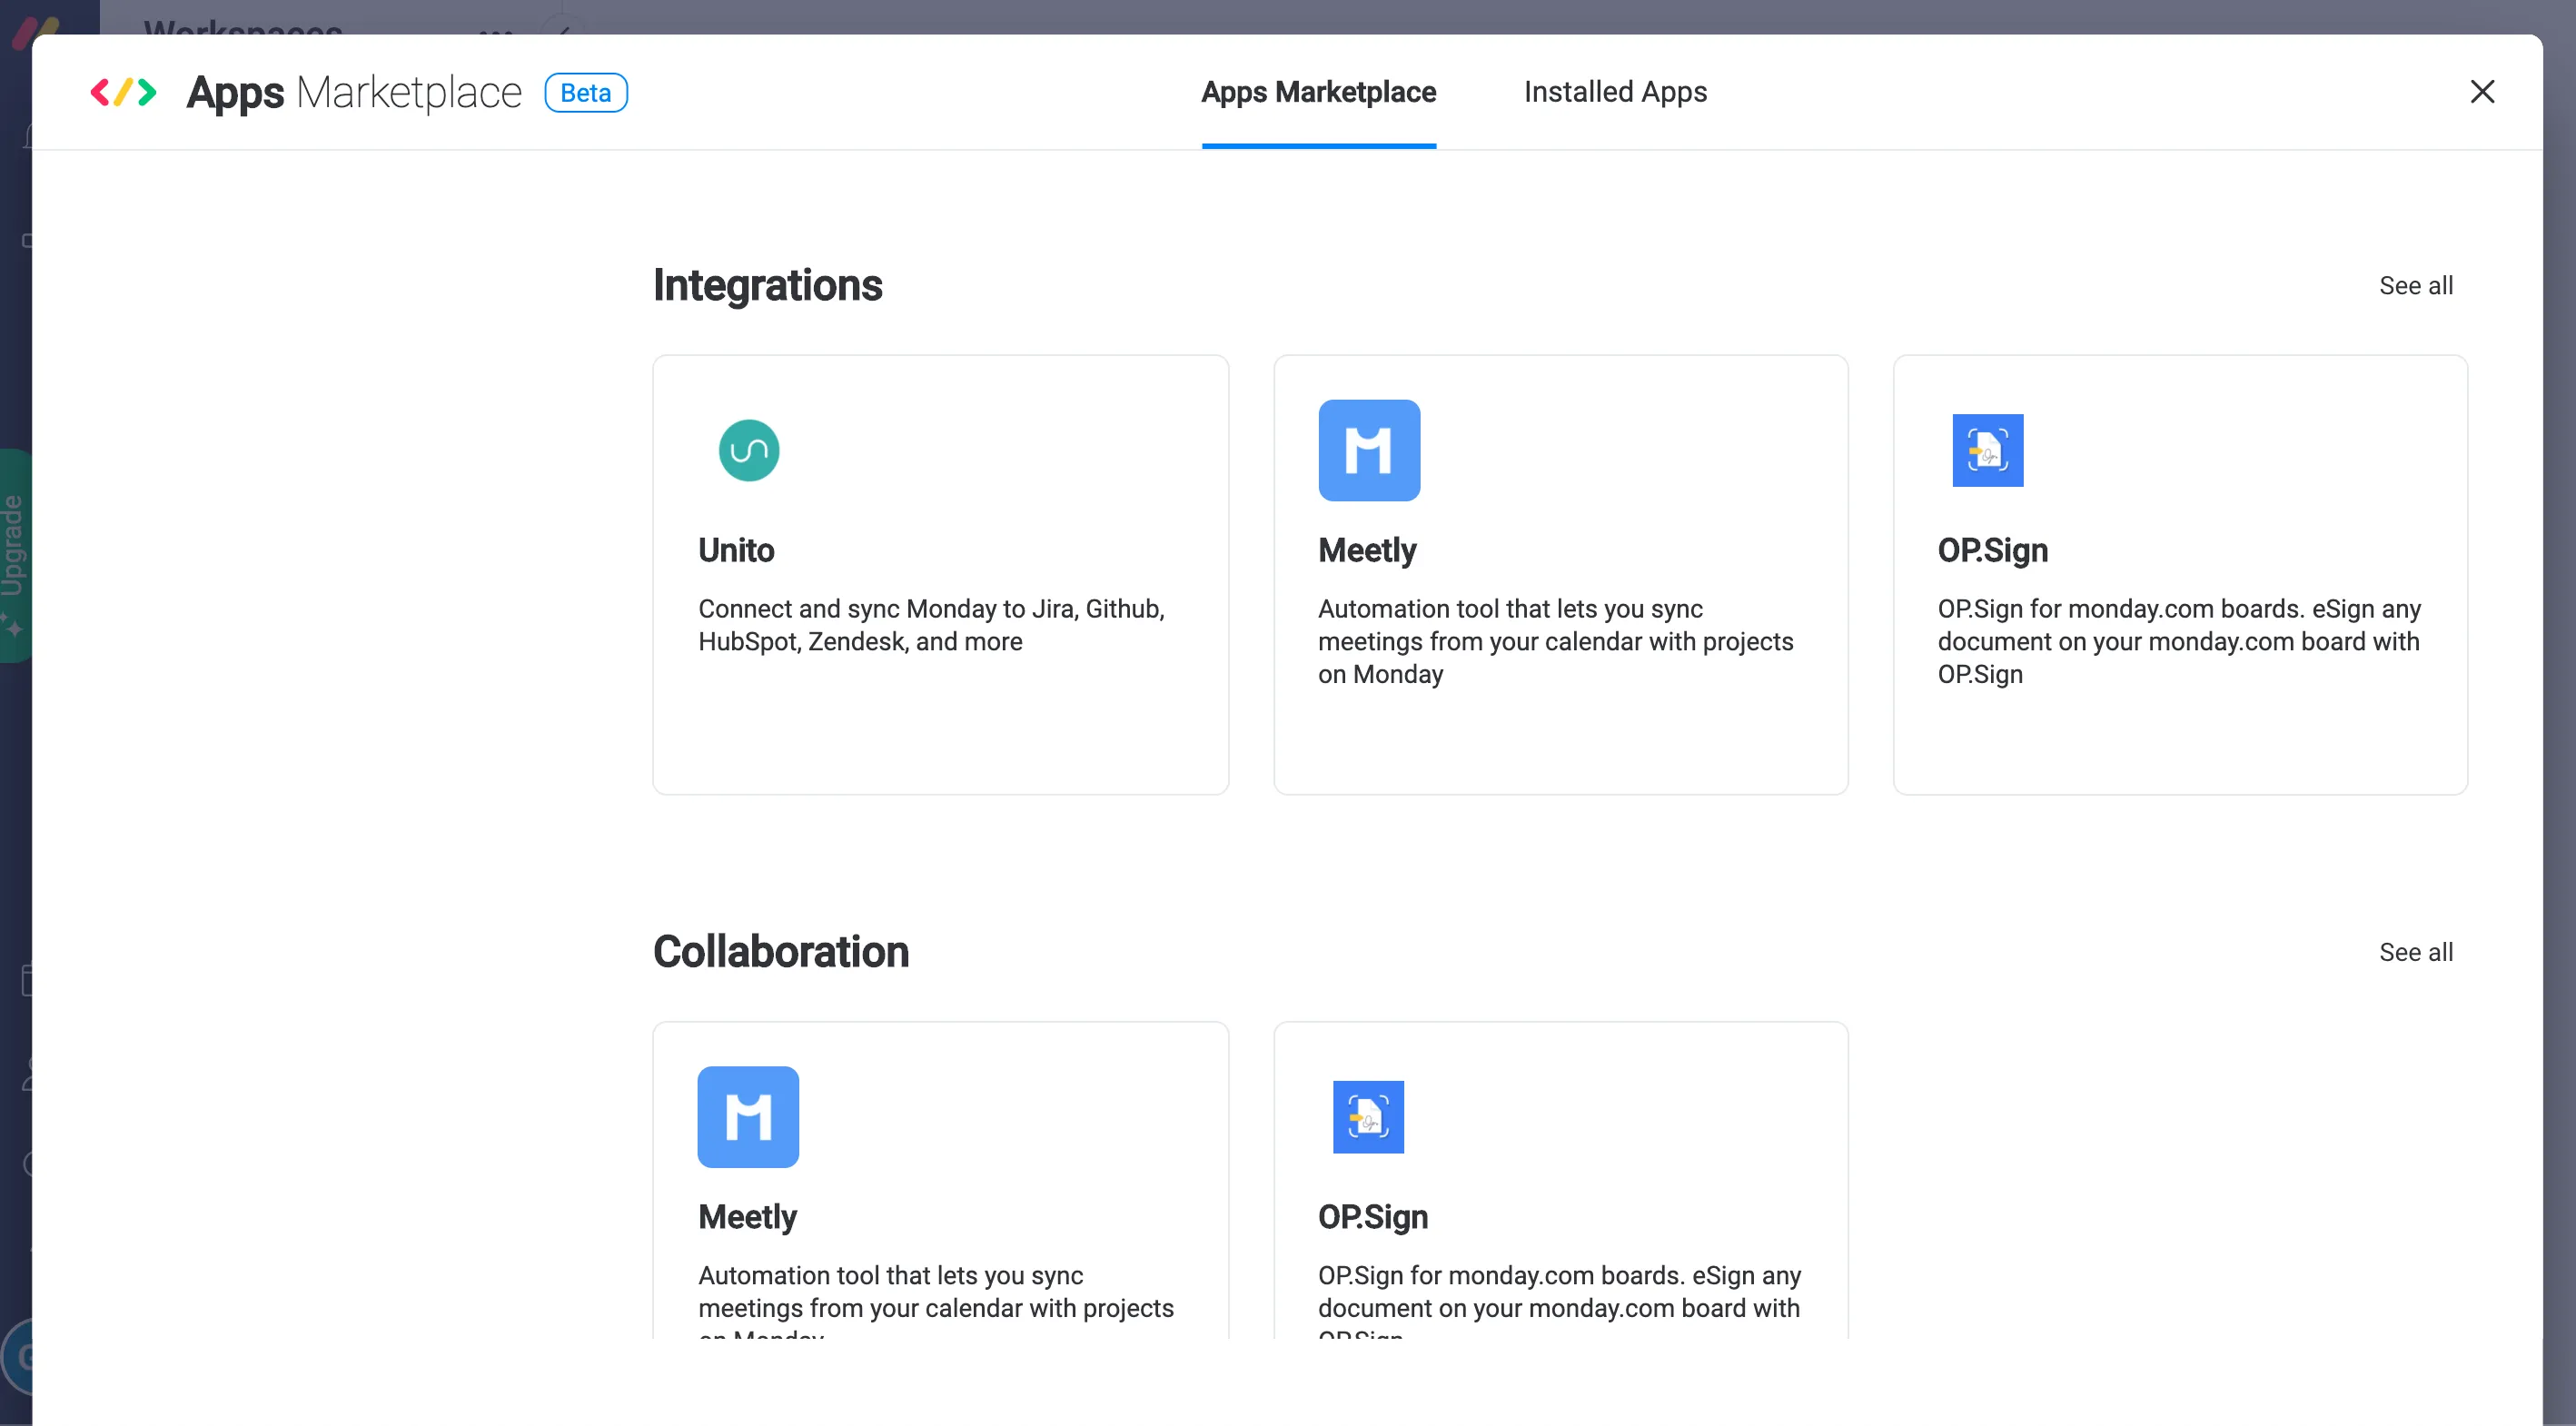
Task: Switch to the Installed Apps tab
Action: tap(1614, 92)
